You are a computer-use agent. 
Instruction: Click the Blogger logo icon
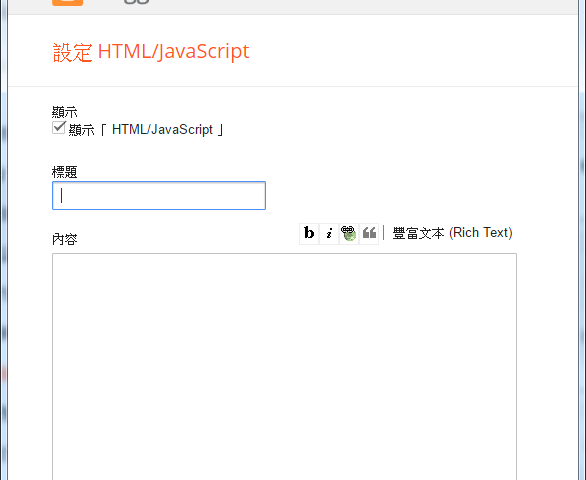tap(68, 2)
